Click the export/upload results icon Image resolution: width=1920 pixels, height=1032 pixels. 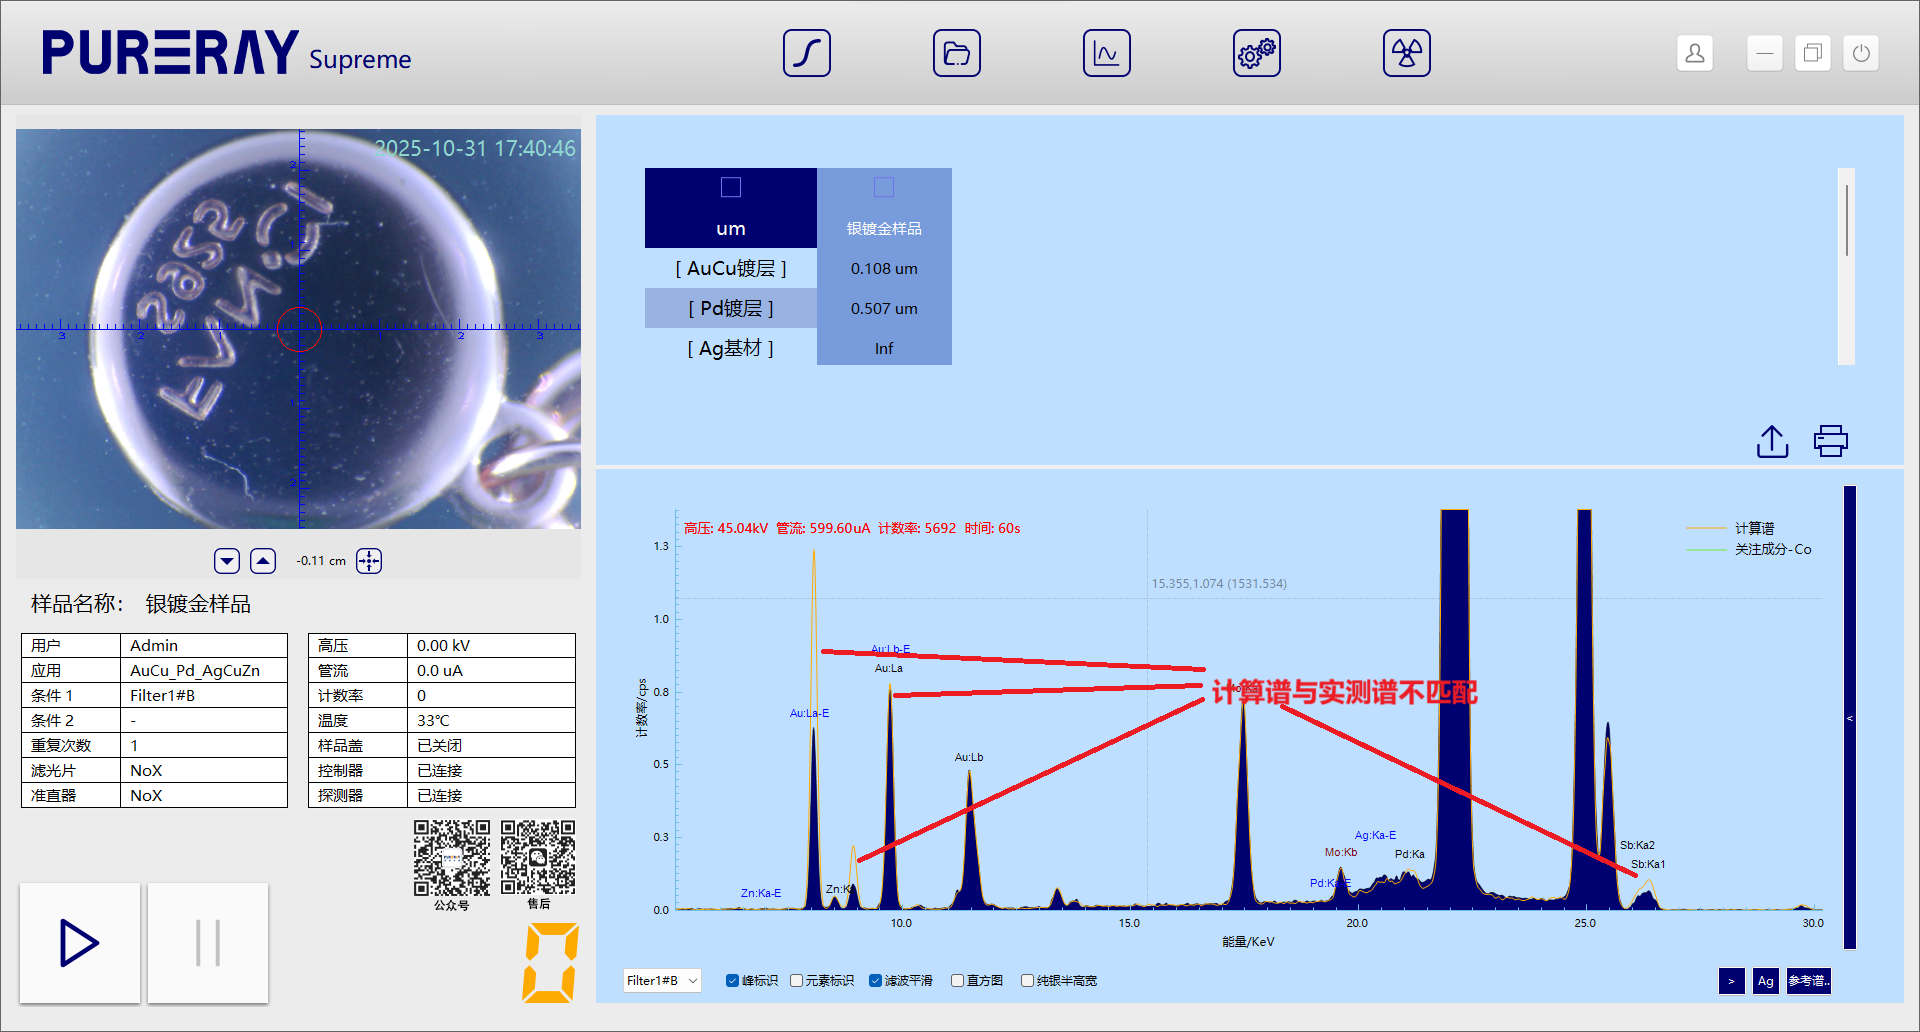(x=1773, y=441)
